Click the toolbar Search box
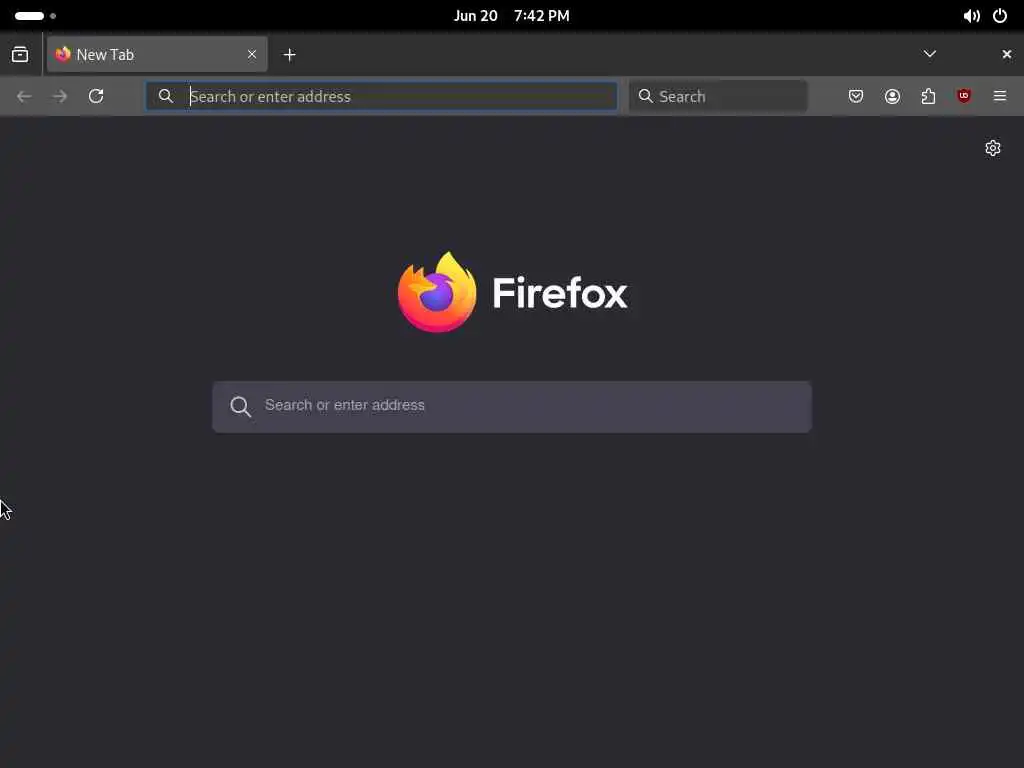The width and height of the screenshot is (1024, 768). click(718, 97)
